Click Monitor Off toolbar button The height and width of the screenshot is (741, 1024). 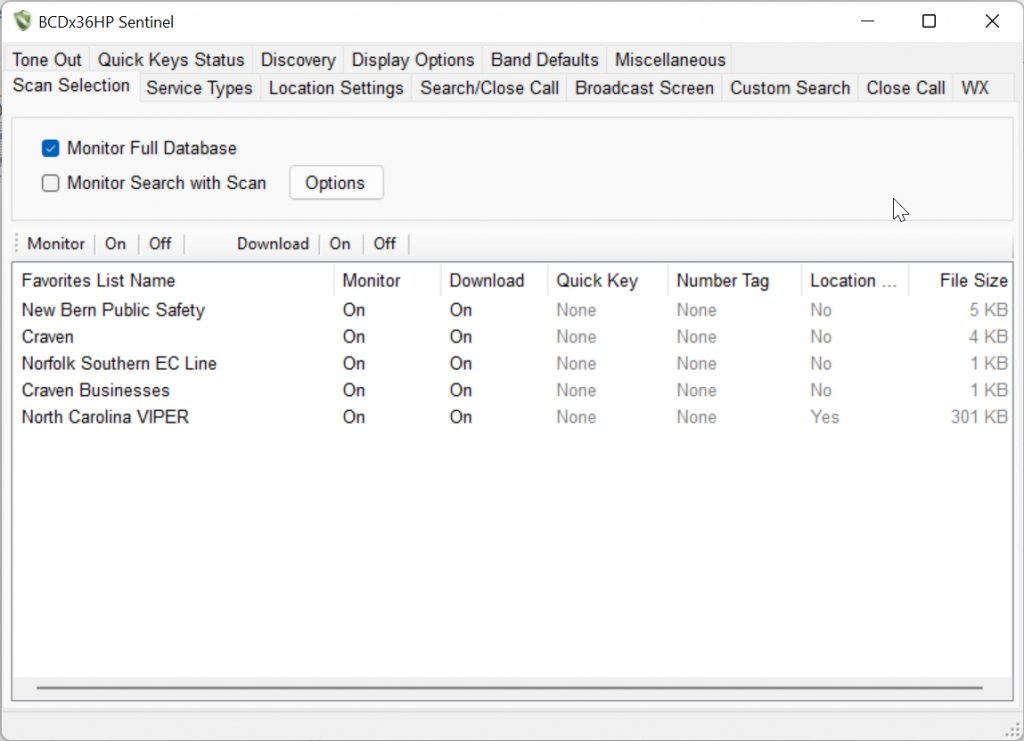point(160,244)
